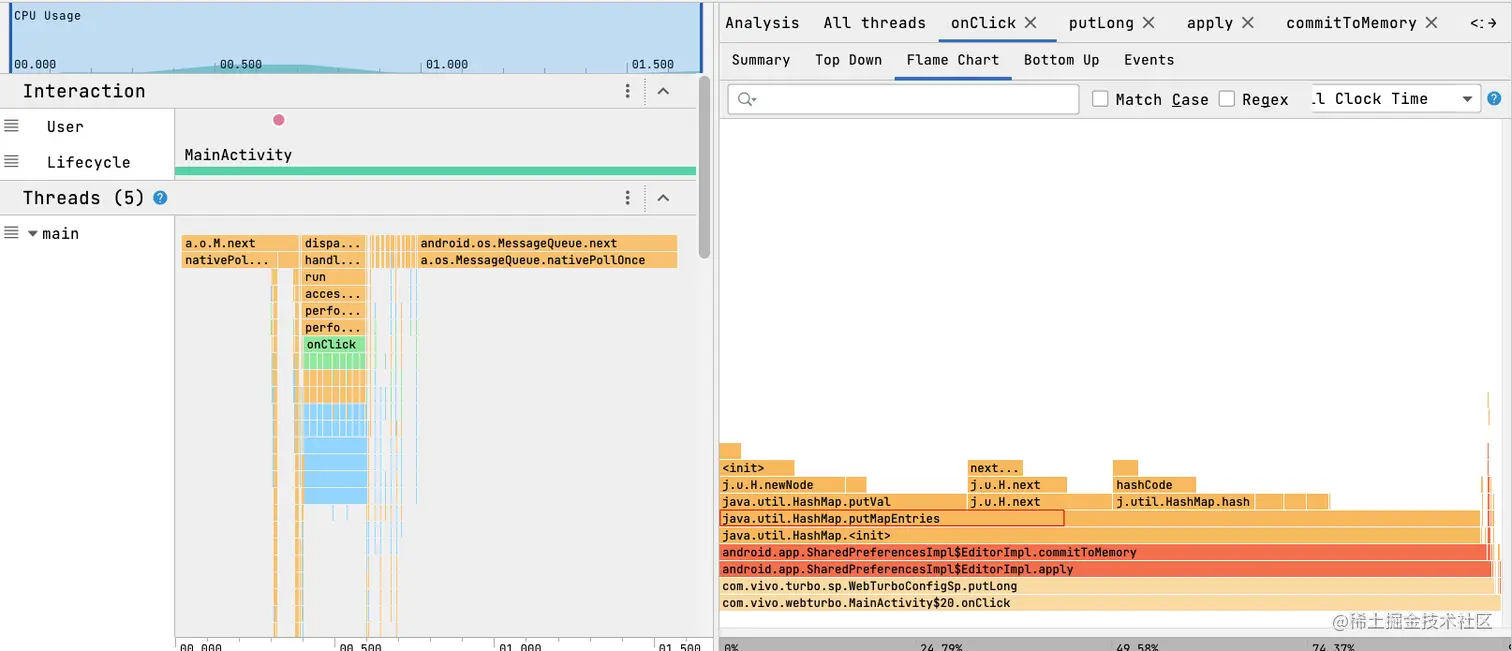The width and height of the screenshot is (1512, 651).
Task: Select the commitToMemory analysis tab
Action: [1351, 23]
